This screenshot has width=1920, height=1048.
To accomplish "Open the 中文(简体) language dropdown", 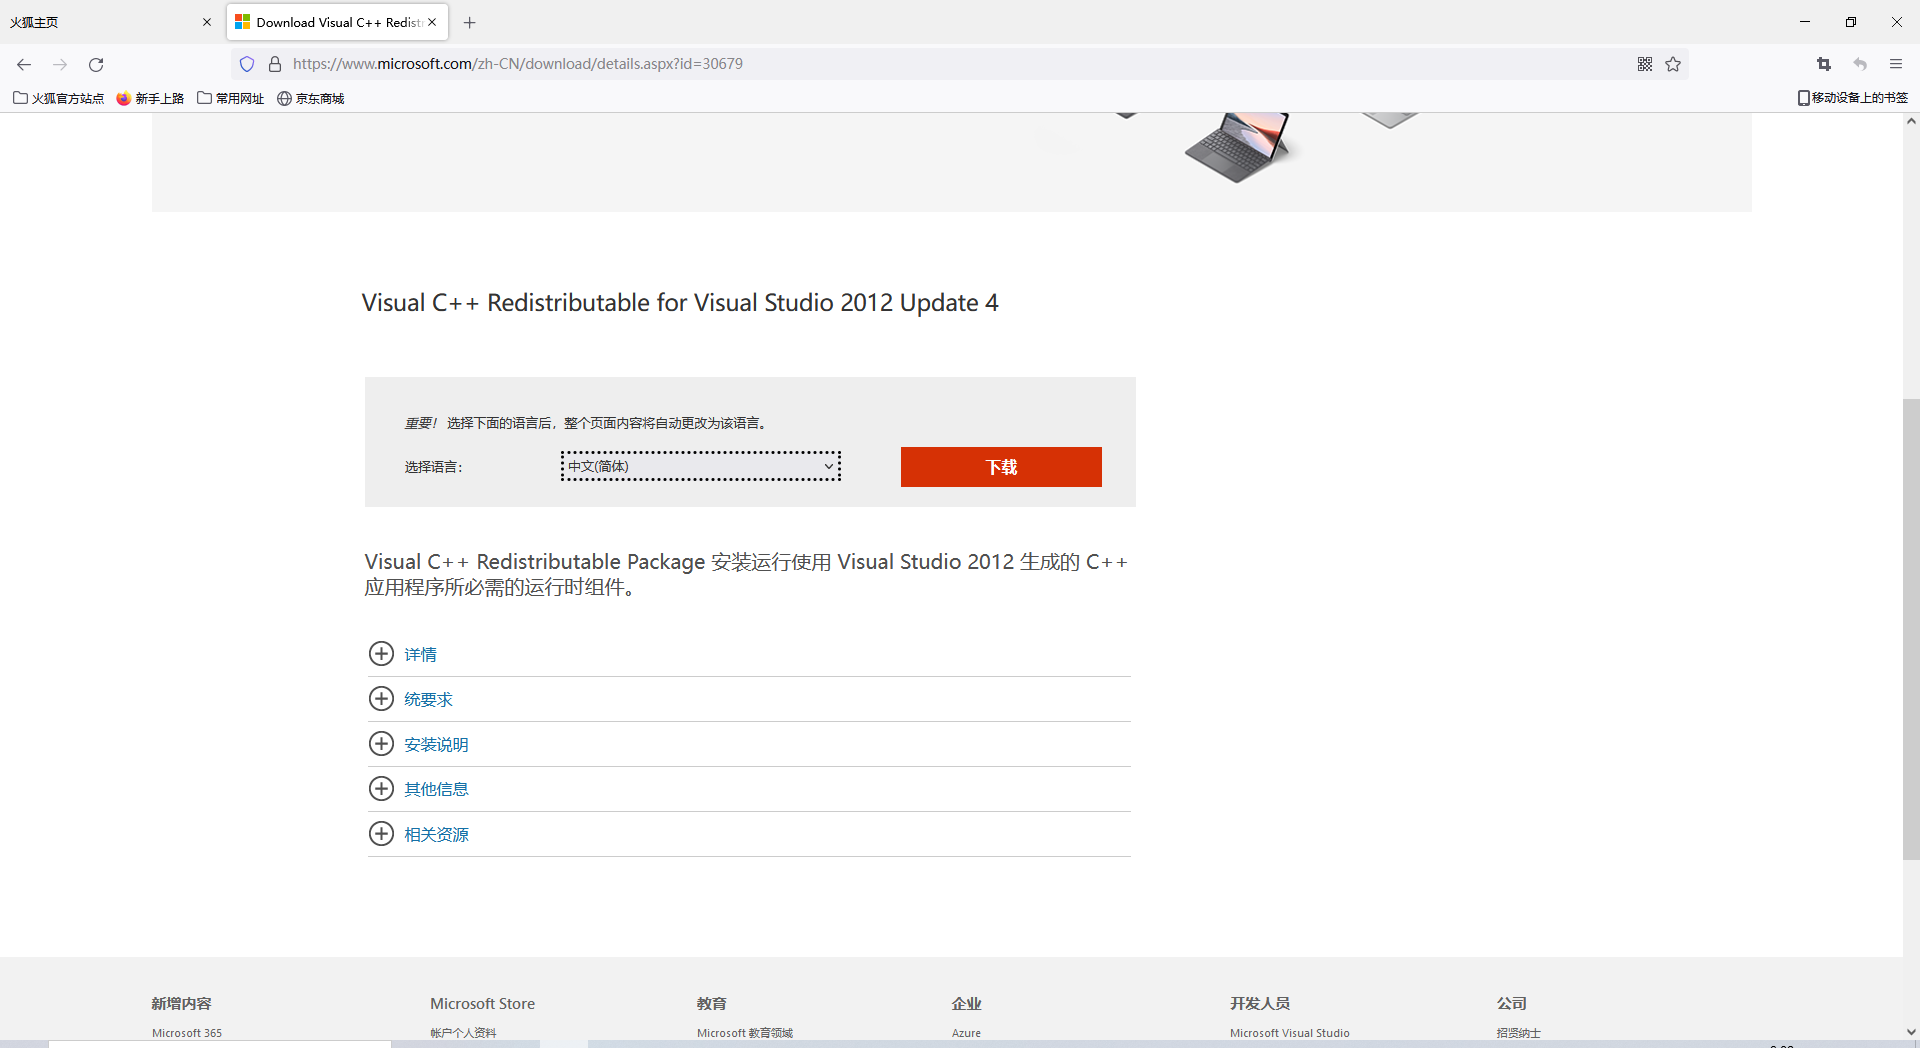I will coord(700,466).
